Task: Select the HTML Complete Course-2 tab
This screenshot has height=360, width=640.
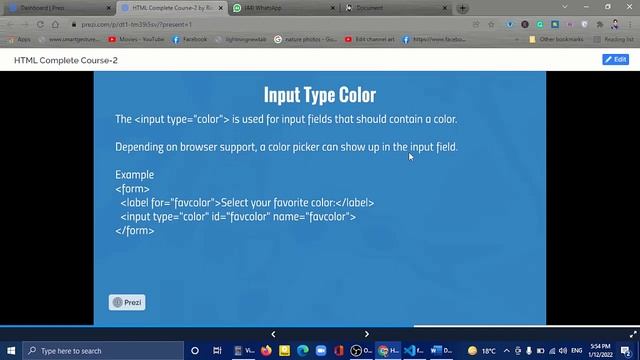Action: tap(171, 8)
